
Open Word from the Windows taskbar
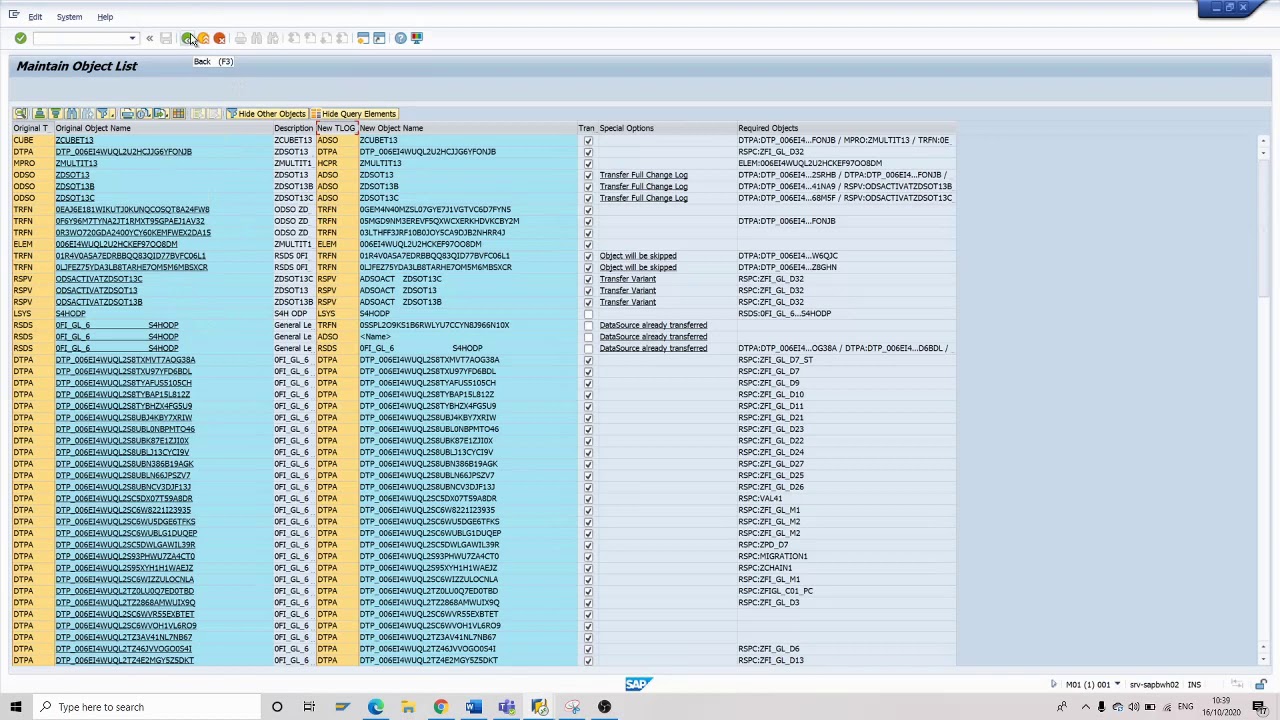pos(473,707)
